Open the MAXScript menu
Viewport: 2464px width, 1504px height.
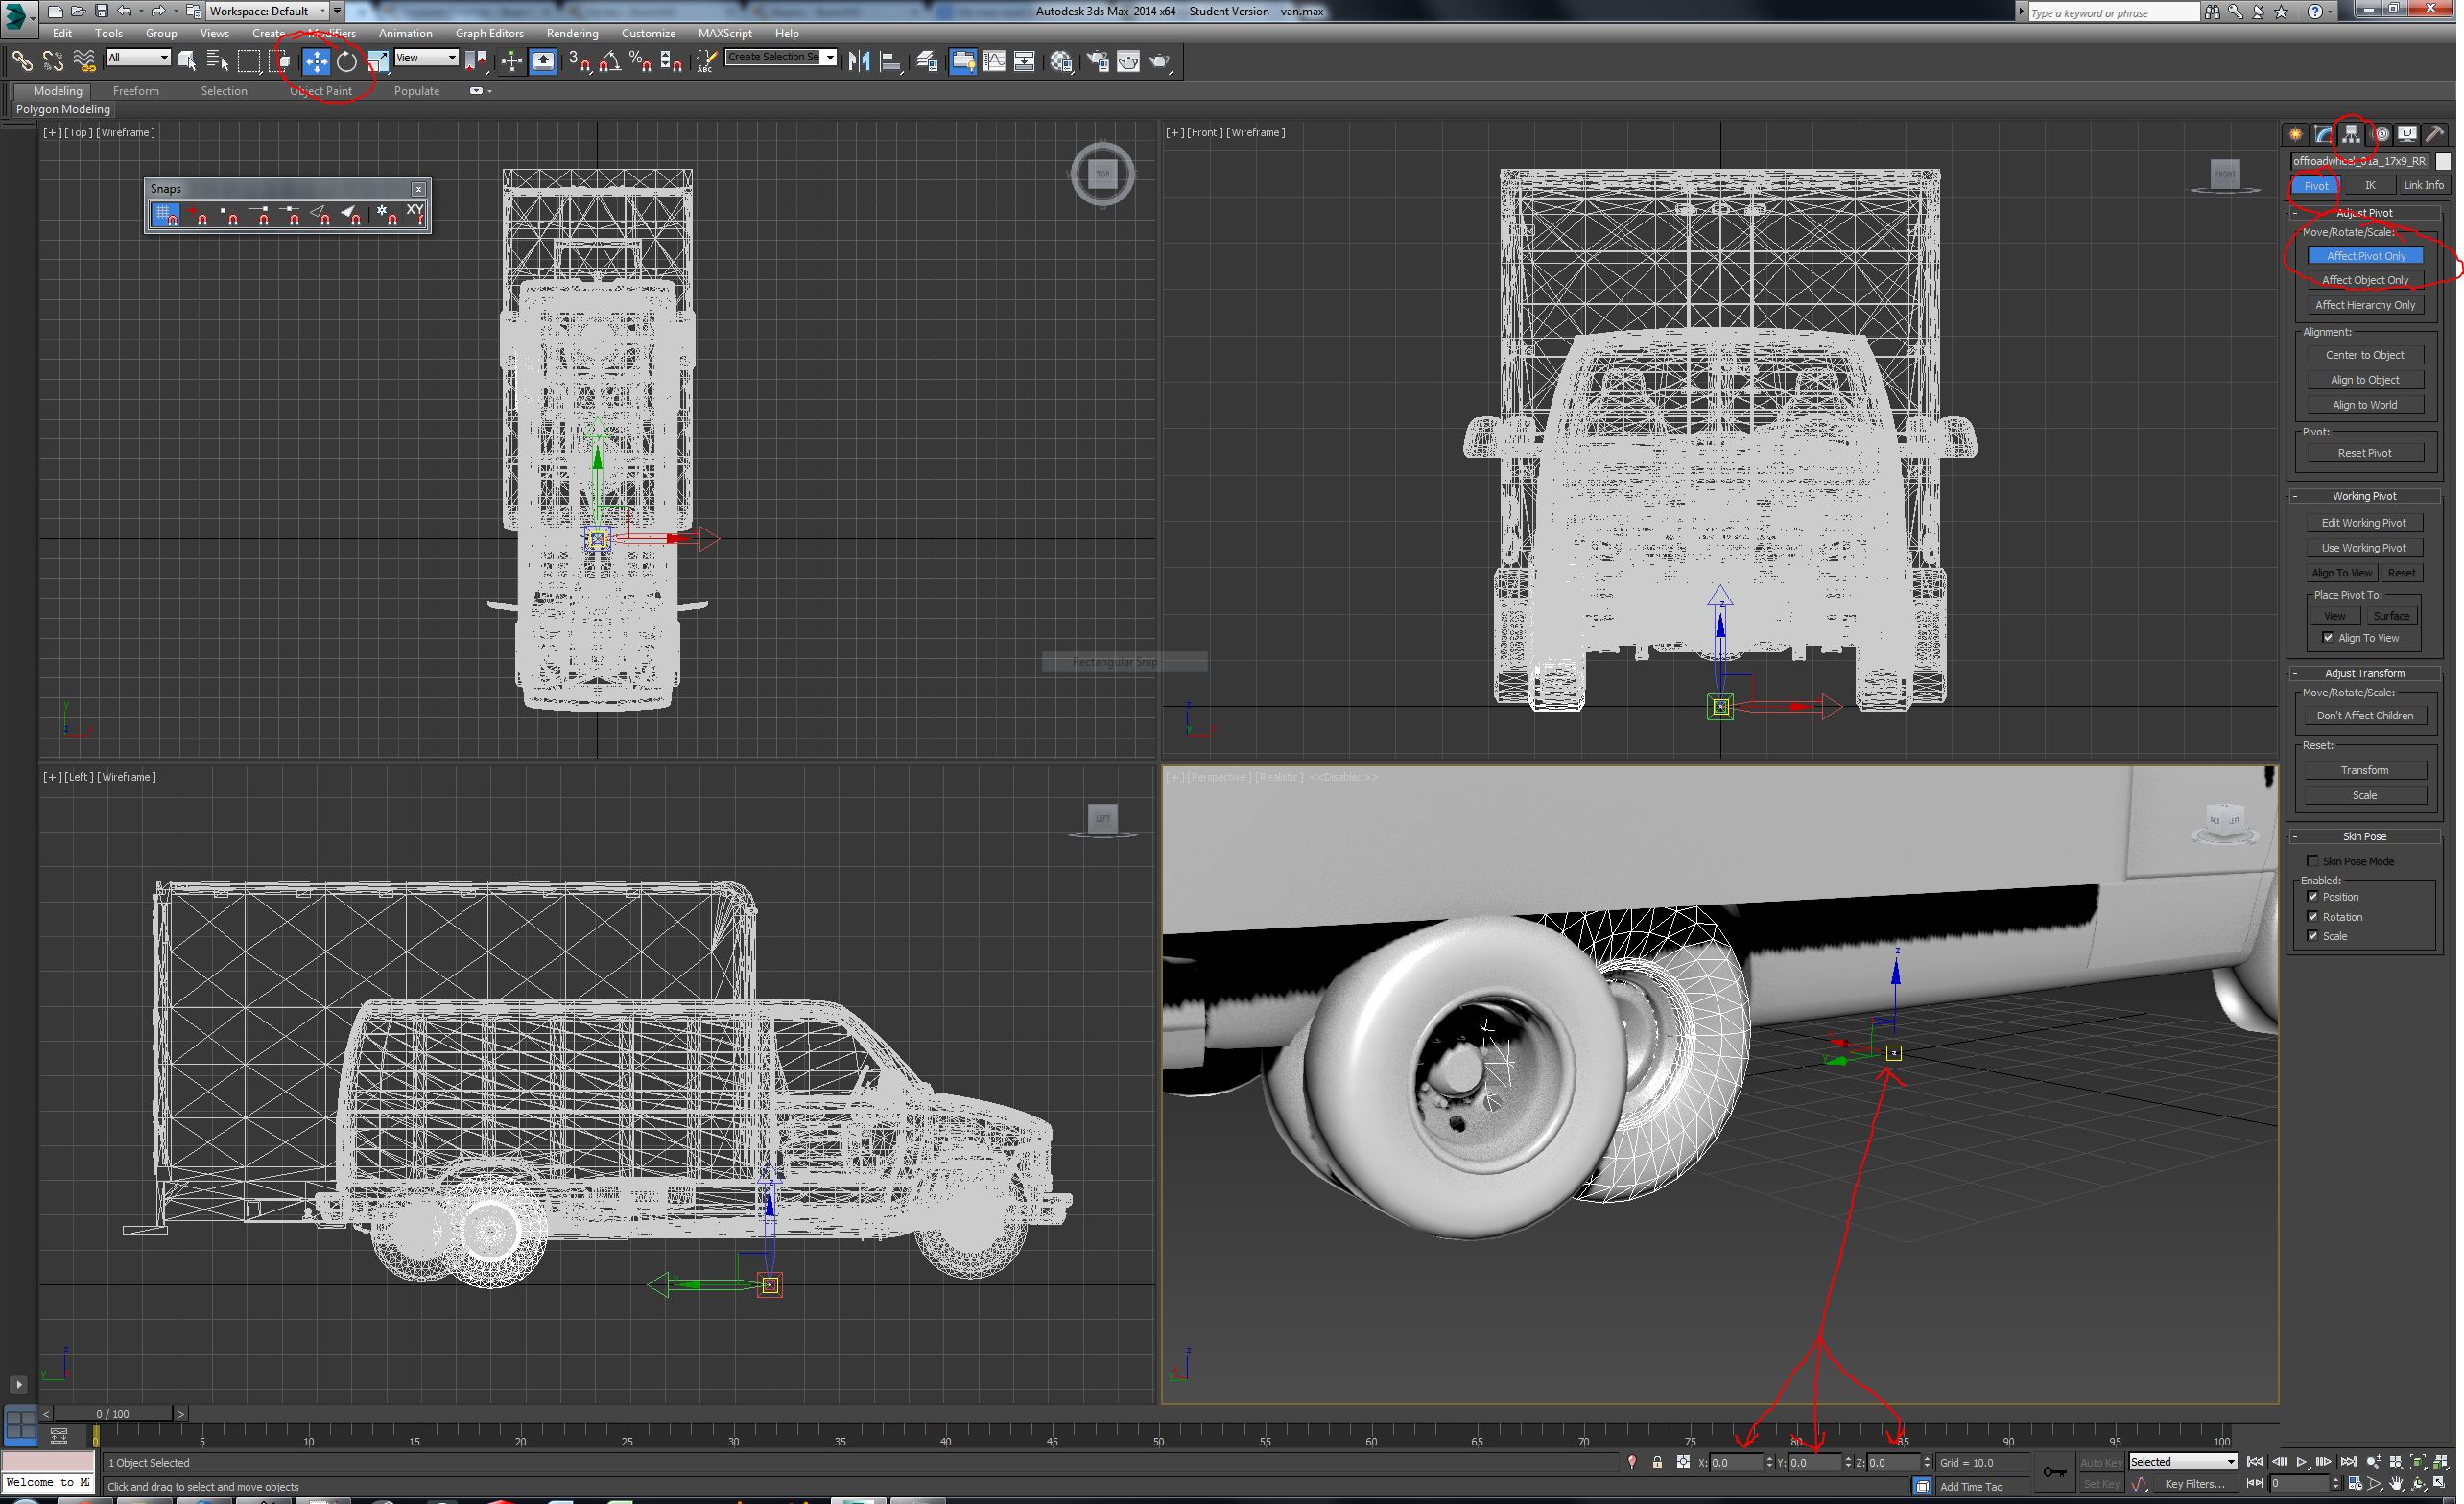coord(724,33)
